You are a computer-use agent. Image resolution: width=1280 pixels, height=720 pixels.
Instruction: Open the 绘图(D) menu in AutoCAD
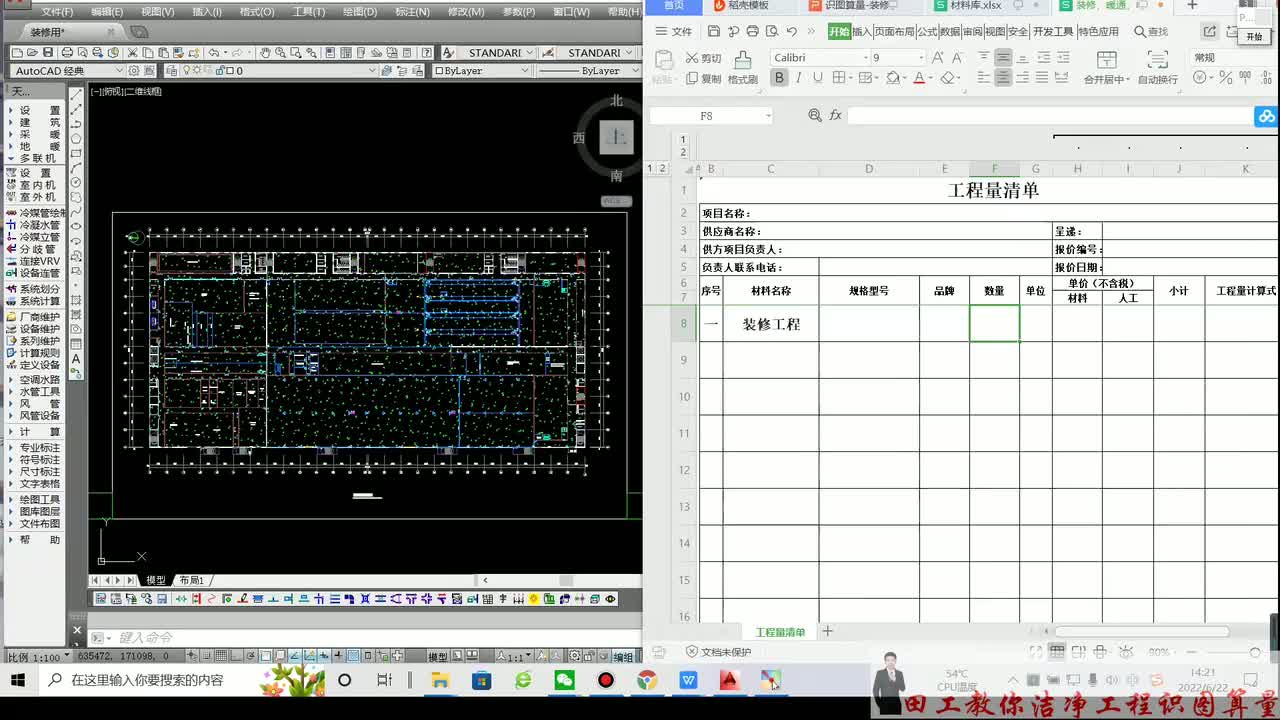(x=360, y=12)
